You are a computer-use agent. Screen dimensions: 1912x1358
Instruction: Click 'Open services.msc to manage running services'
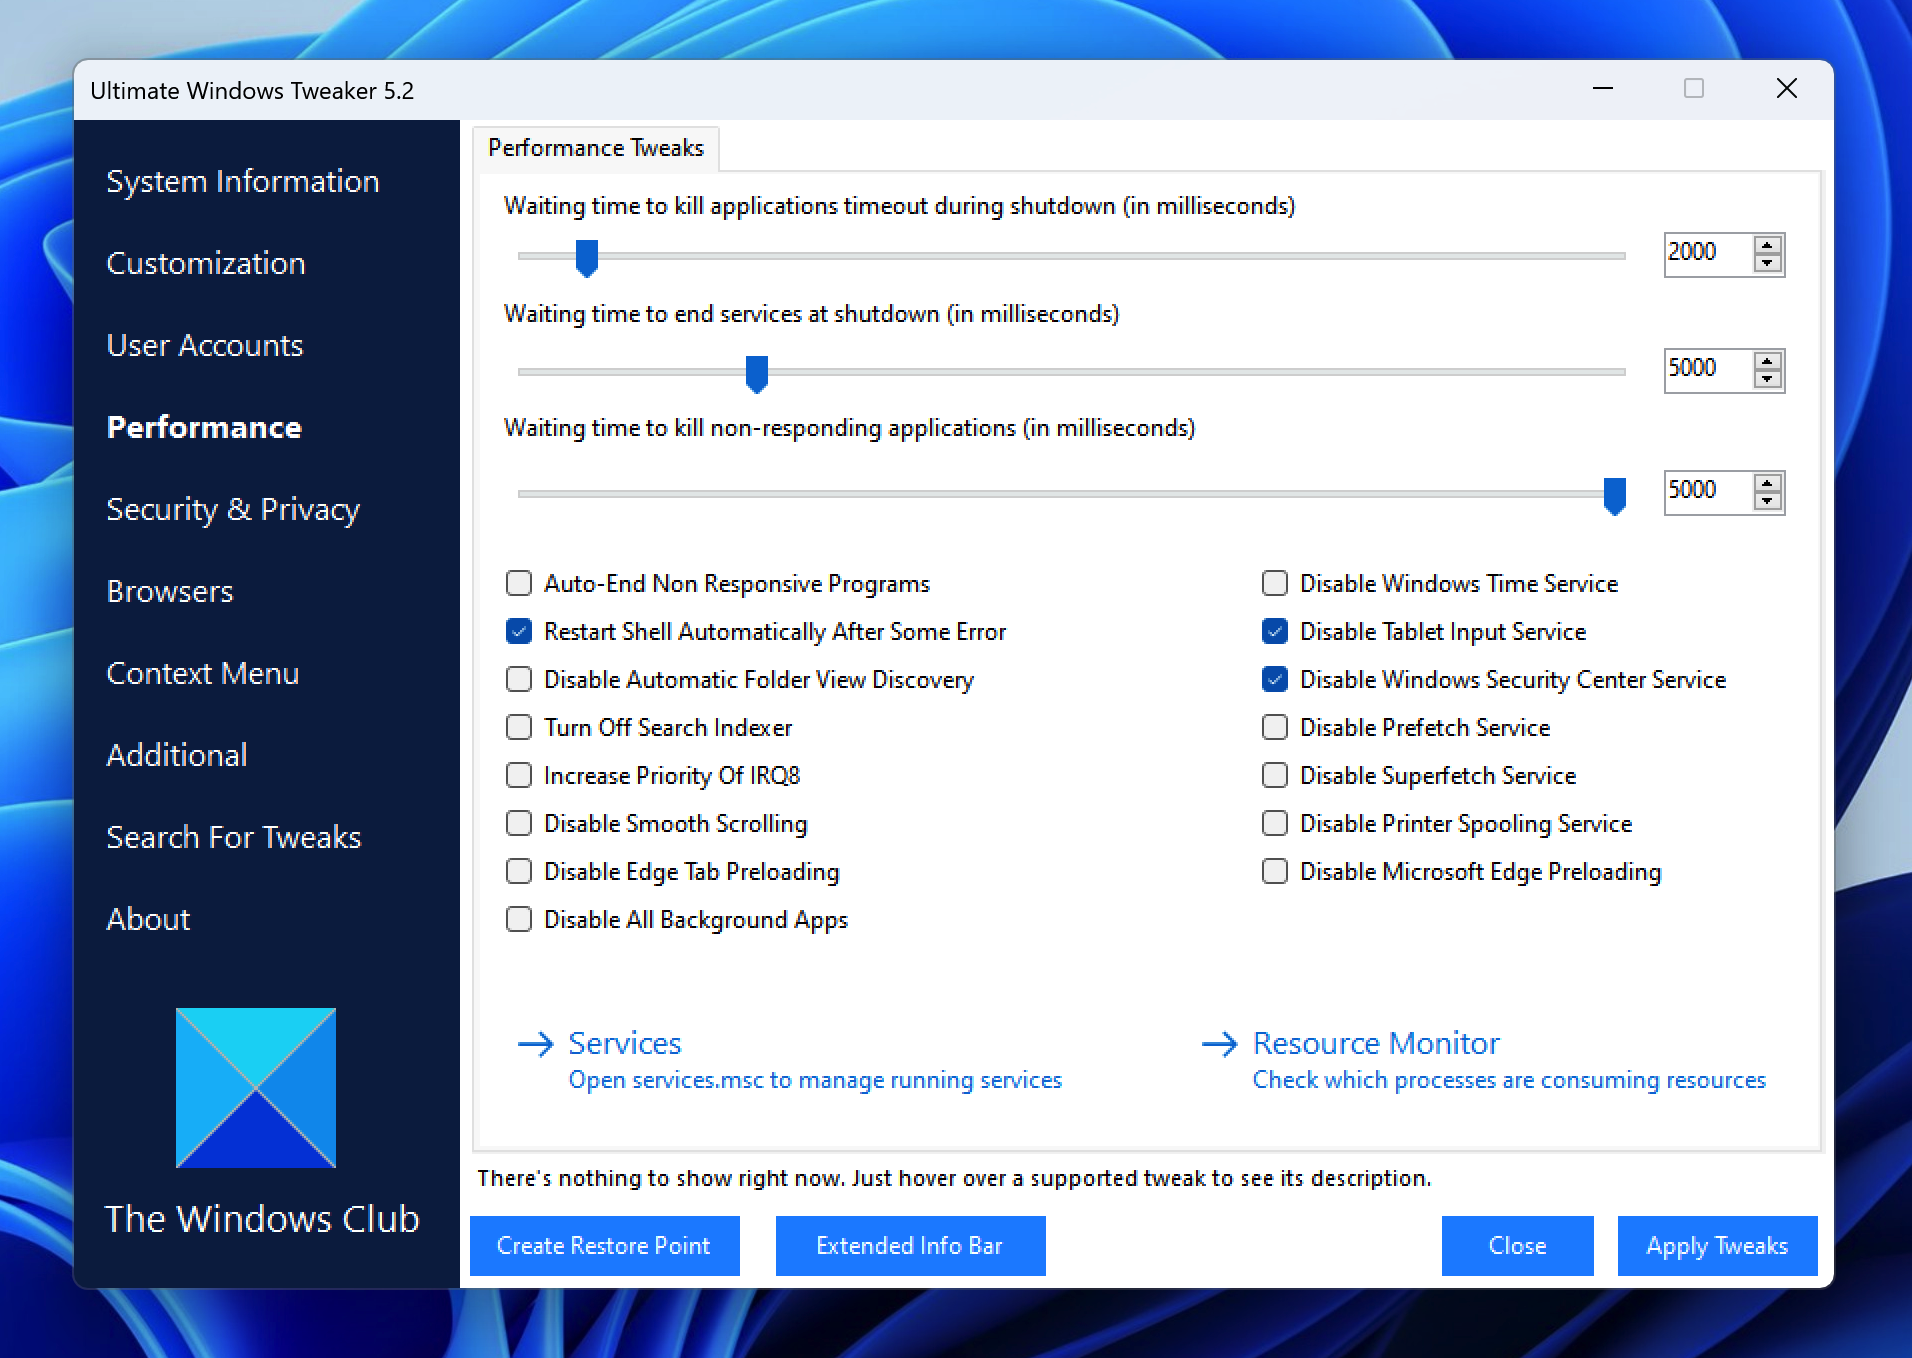coord(815,1080)
